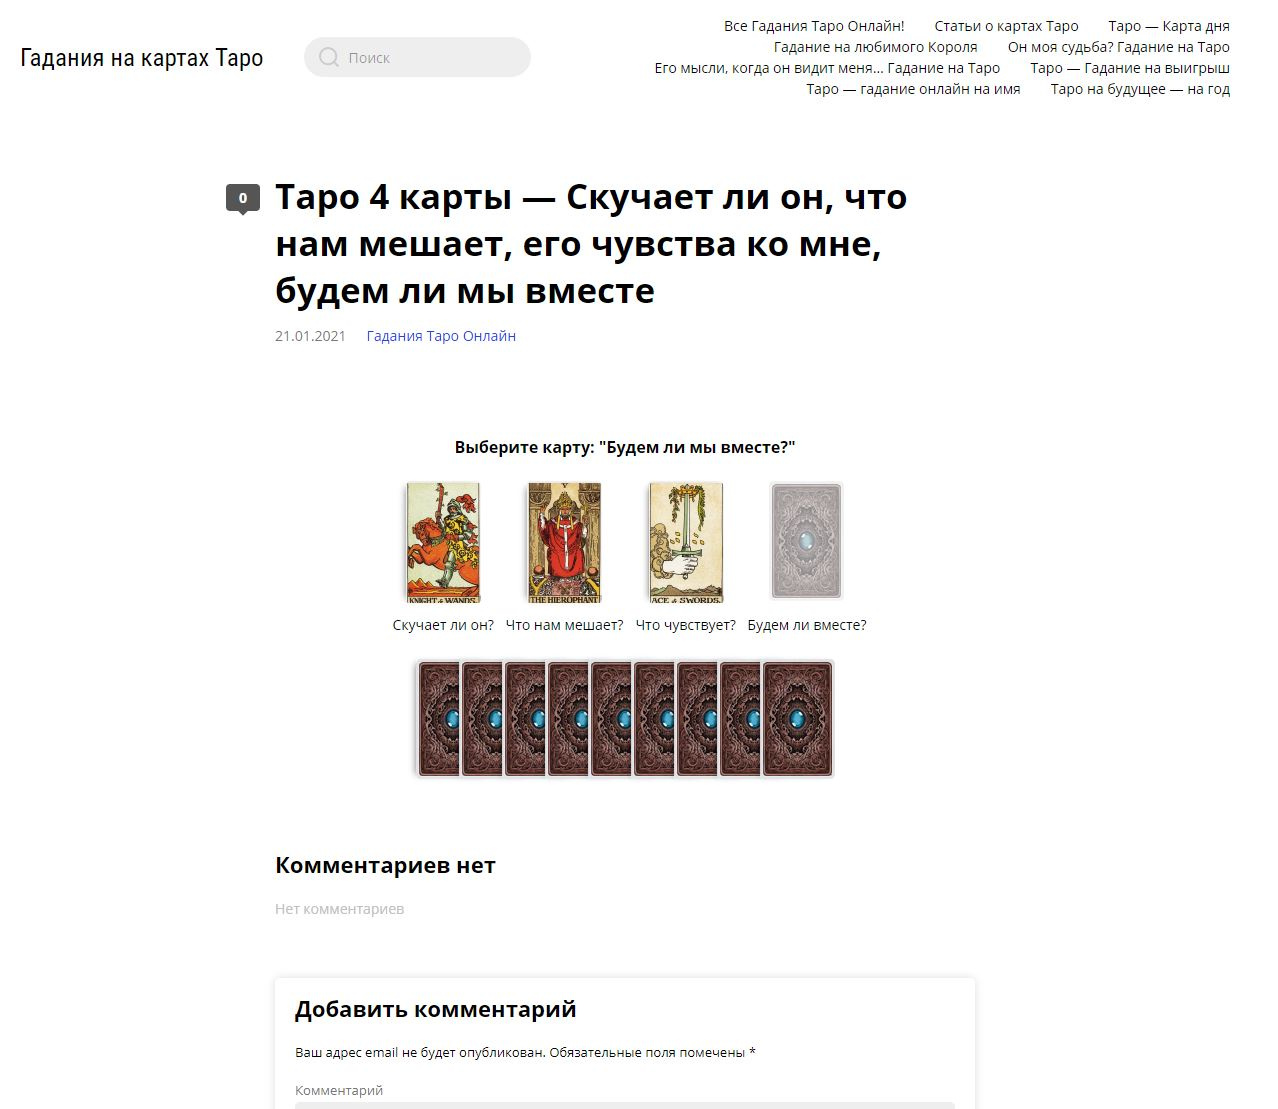Go to Гадания на картах Таро homepage
Image resolution: width=1278 pixels, height=1109 pixels.
pyautogui.click(x=142, y=58)
